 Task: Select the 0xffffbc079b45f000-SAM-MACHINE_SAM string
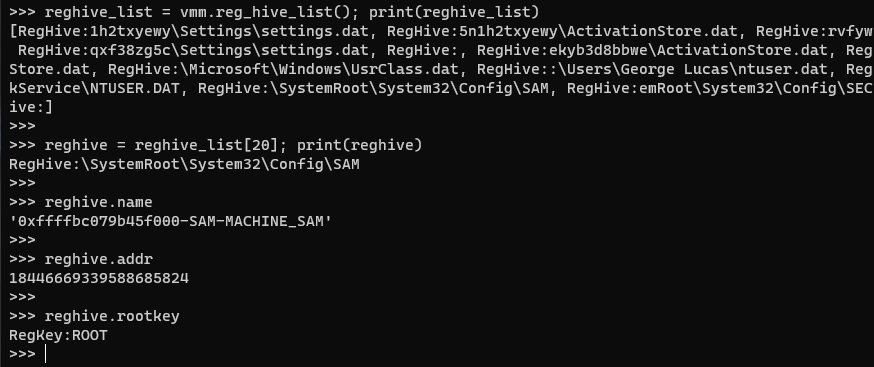pos(171,222)
